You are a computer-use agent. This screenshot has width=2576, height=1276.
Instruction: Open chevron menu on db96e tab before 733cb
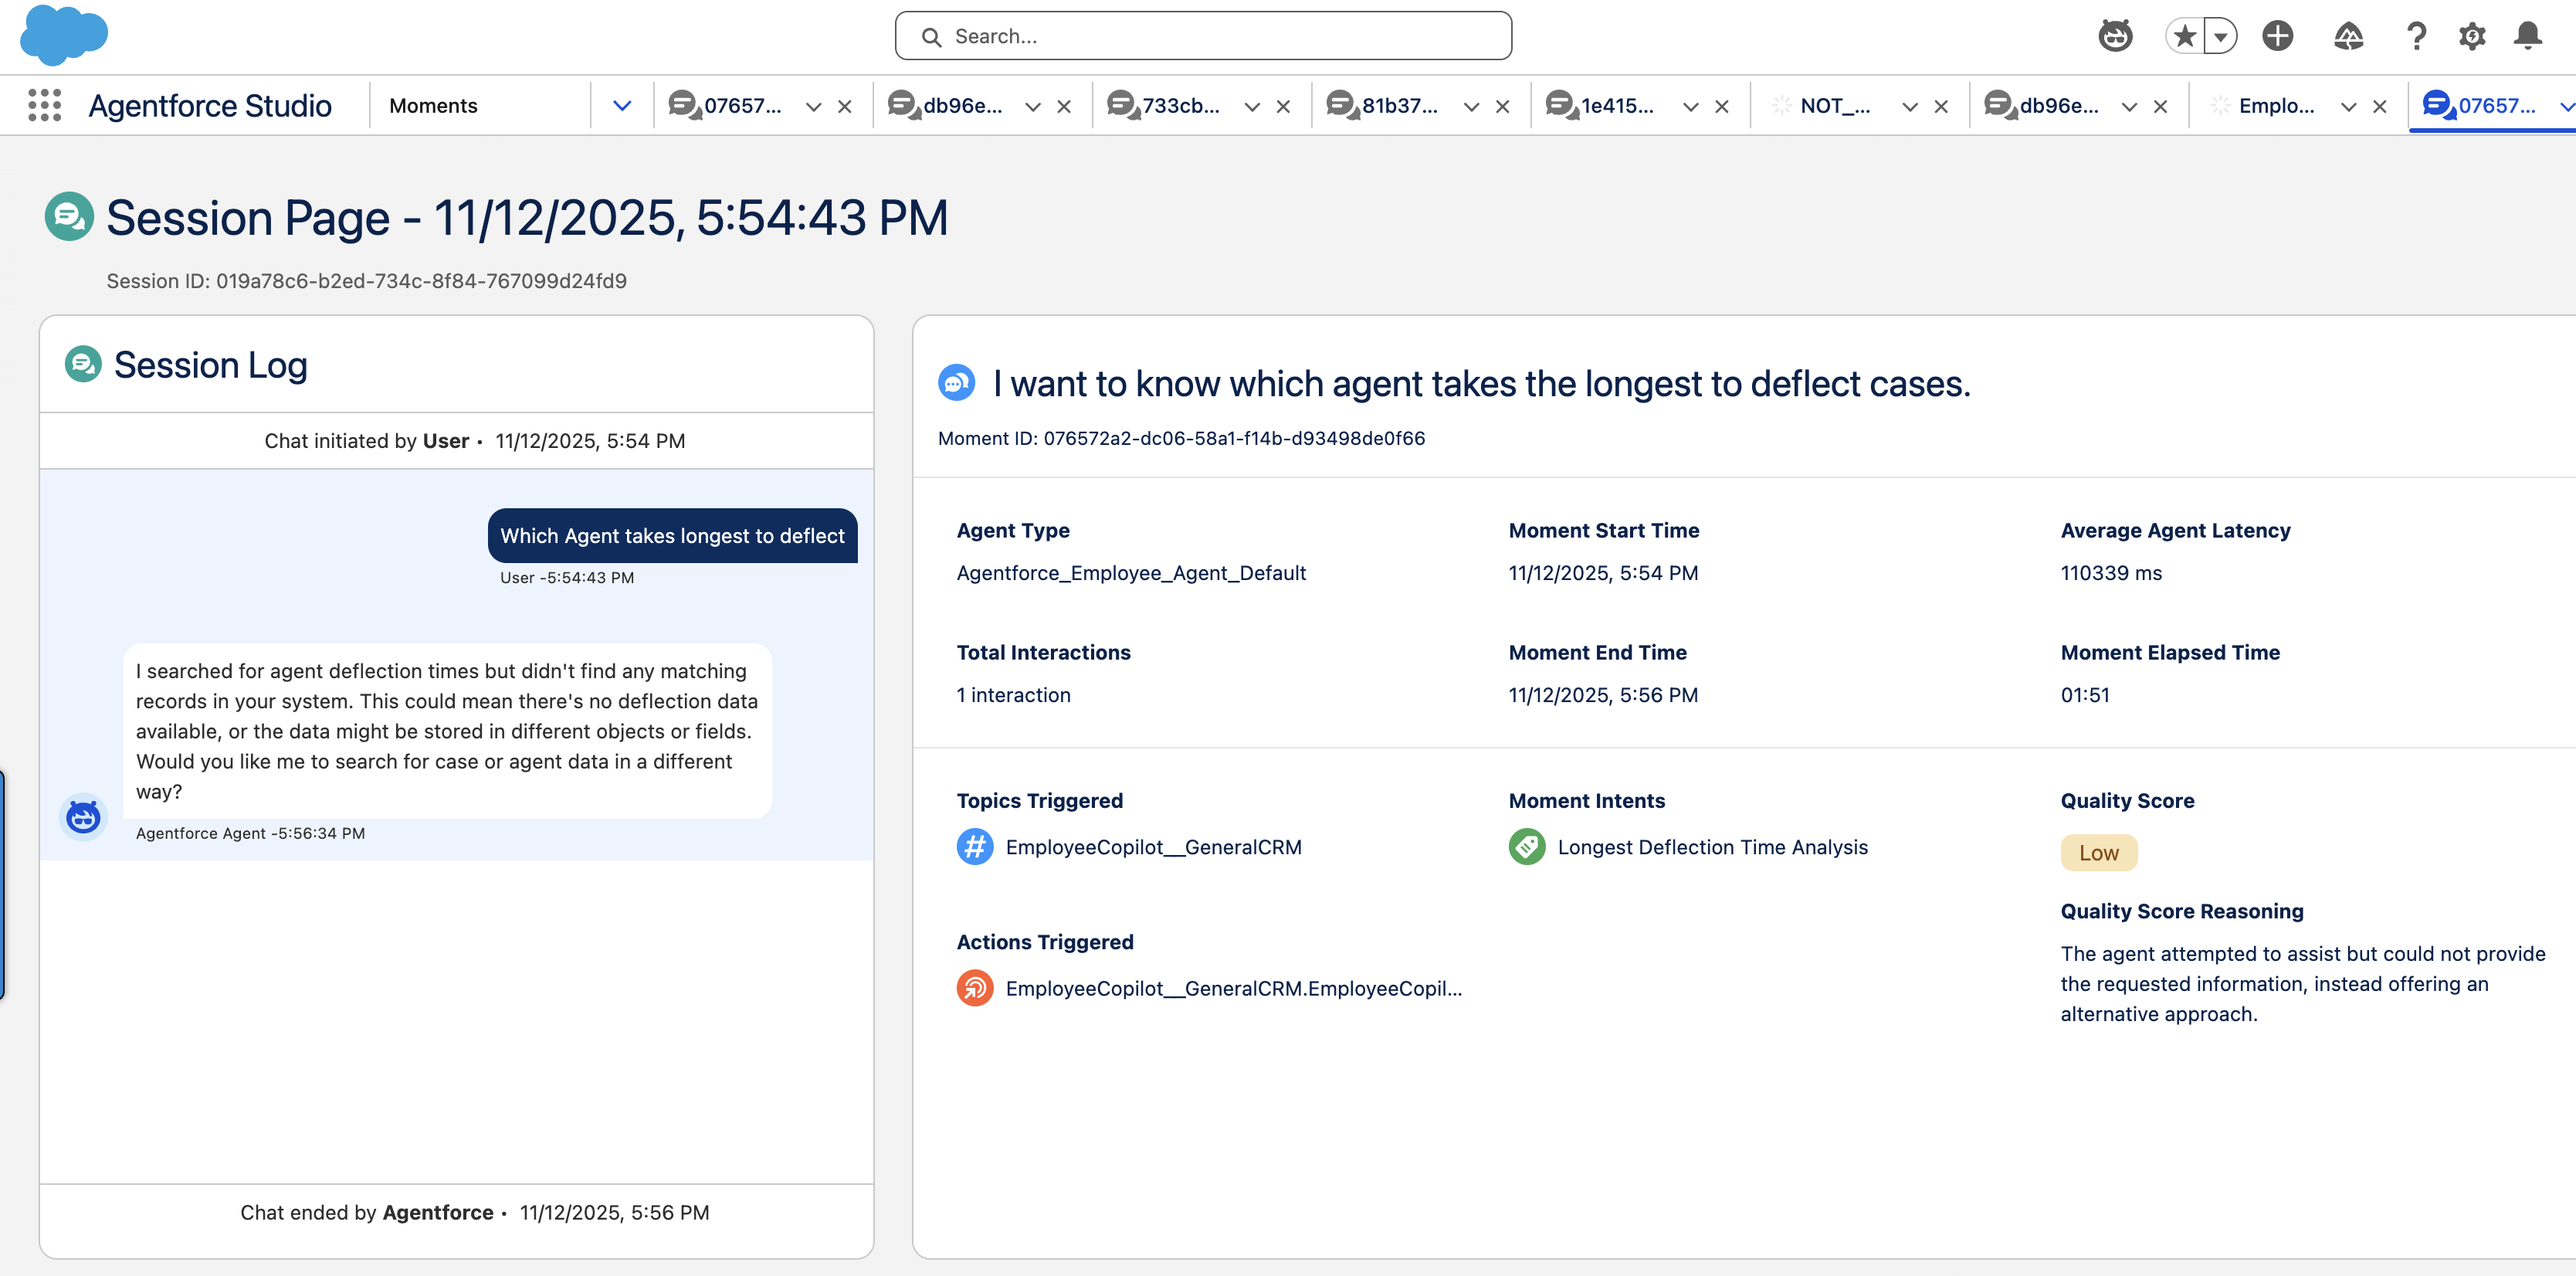pos(1033,106)
